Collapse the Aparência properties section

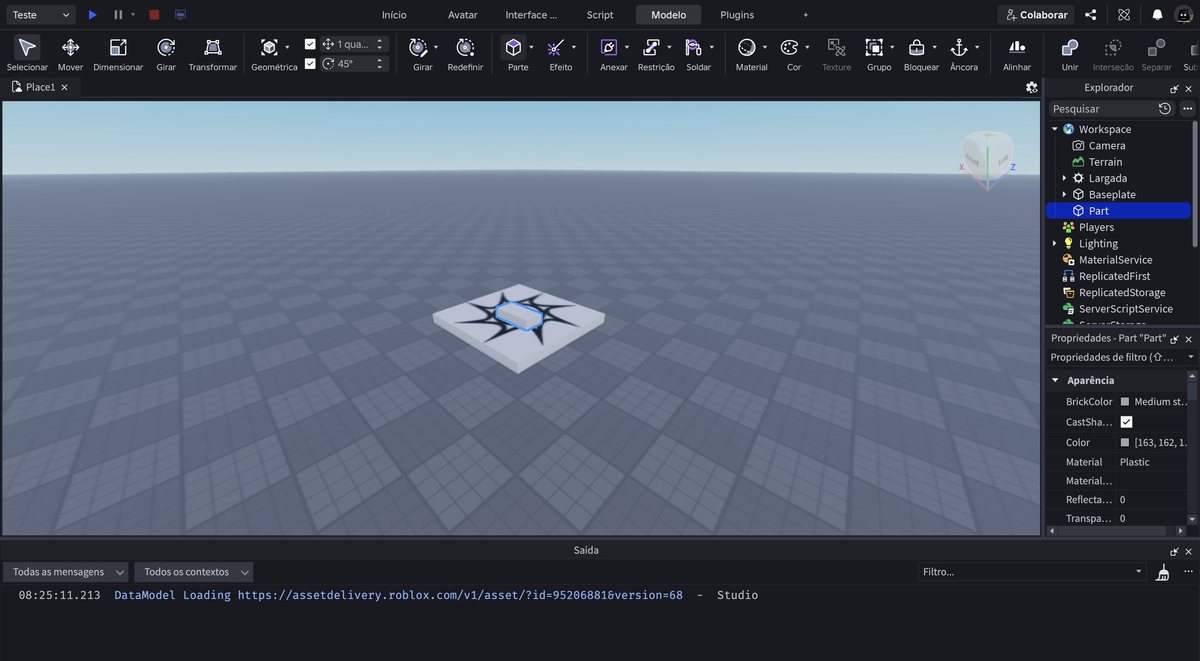1054,380
